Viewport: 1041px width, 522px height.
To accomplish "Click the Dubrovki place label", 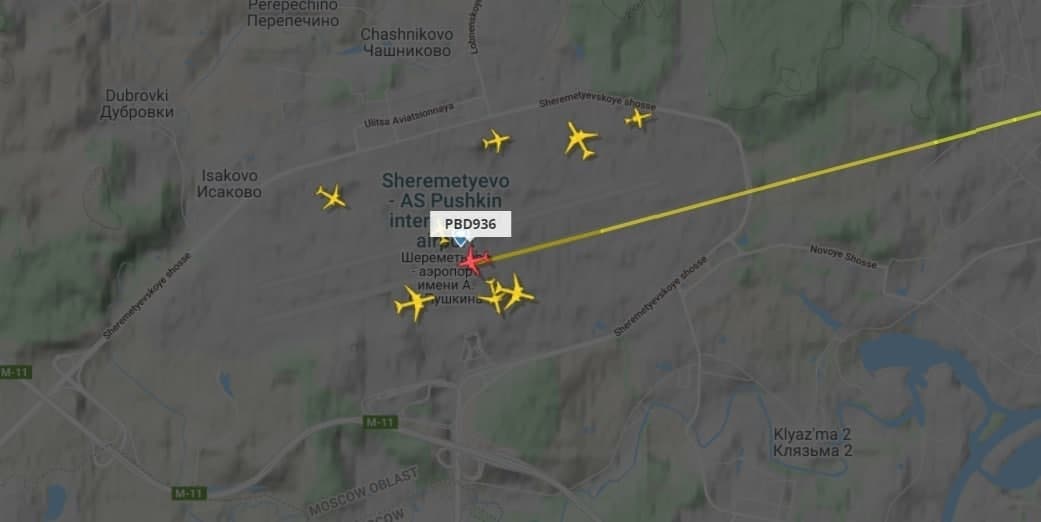I will pyautogui.click(x=137, y=104).
